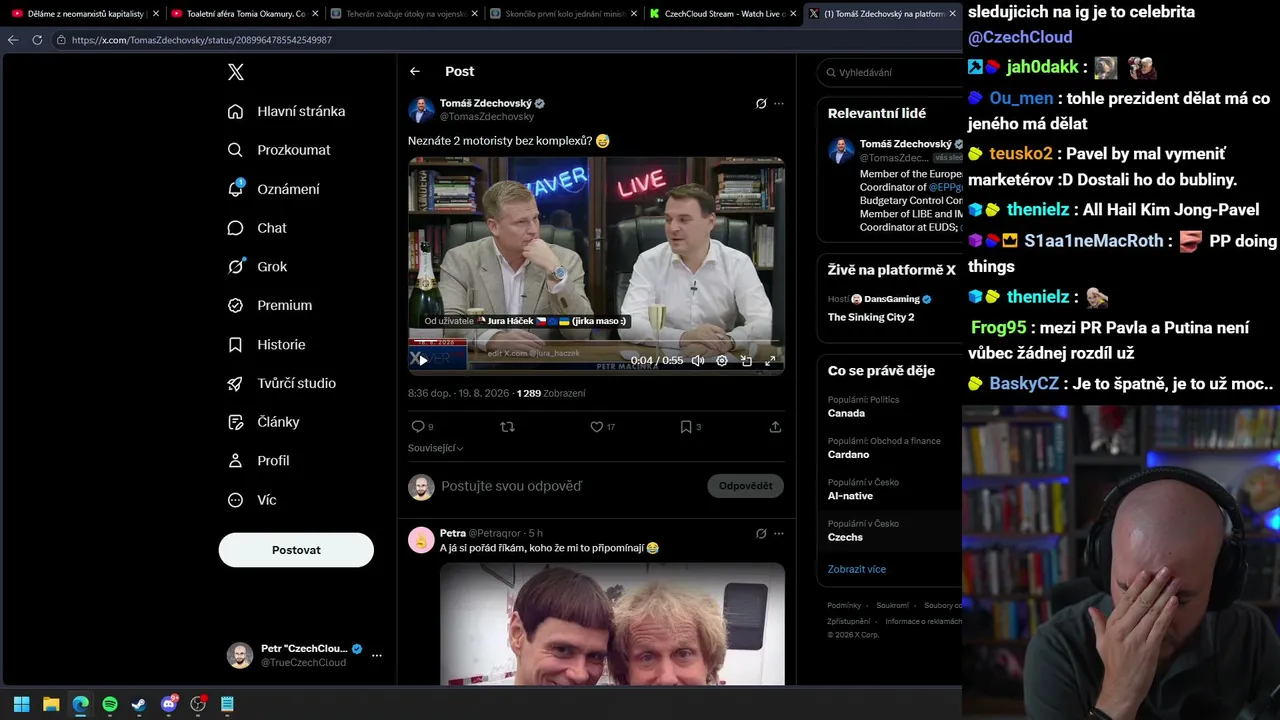1280x720 pixels.
Task: Click the browser back arrow
Action: 13,40
